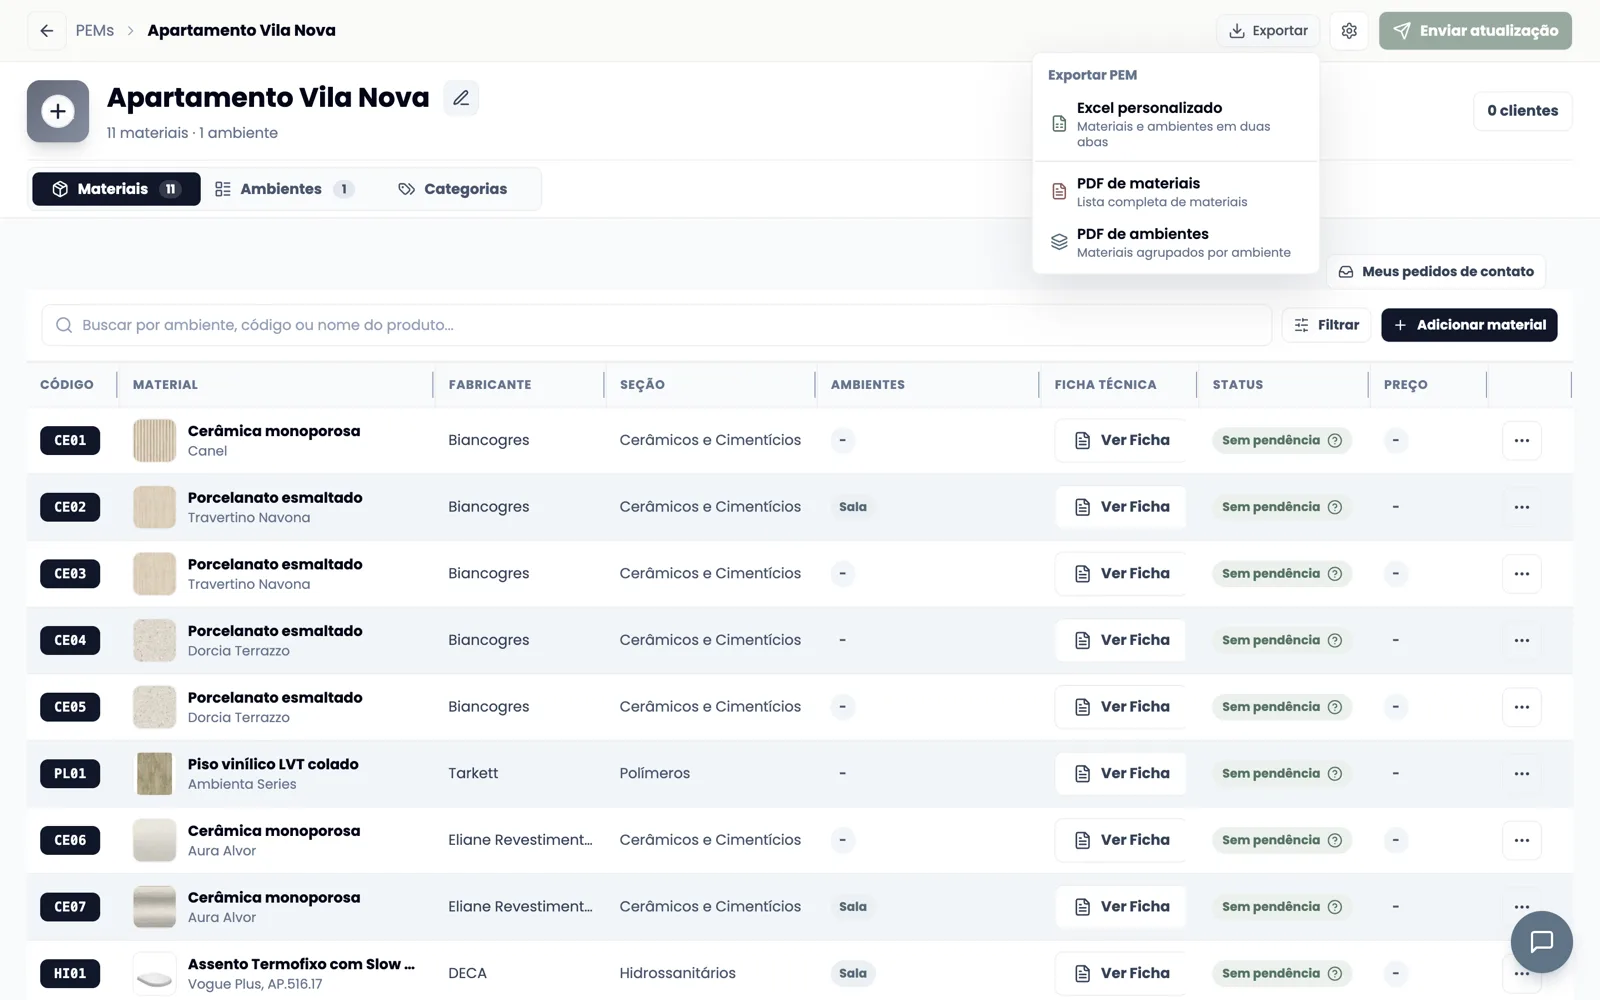
Task: Click status help icon in CE05 row
Action: point(1334,707)
